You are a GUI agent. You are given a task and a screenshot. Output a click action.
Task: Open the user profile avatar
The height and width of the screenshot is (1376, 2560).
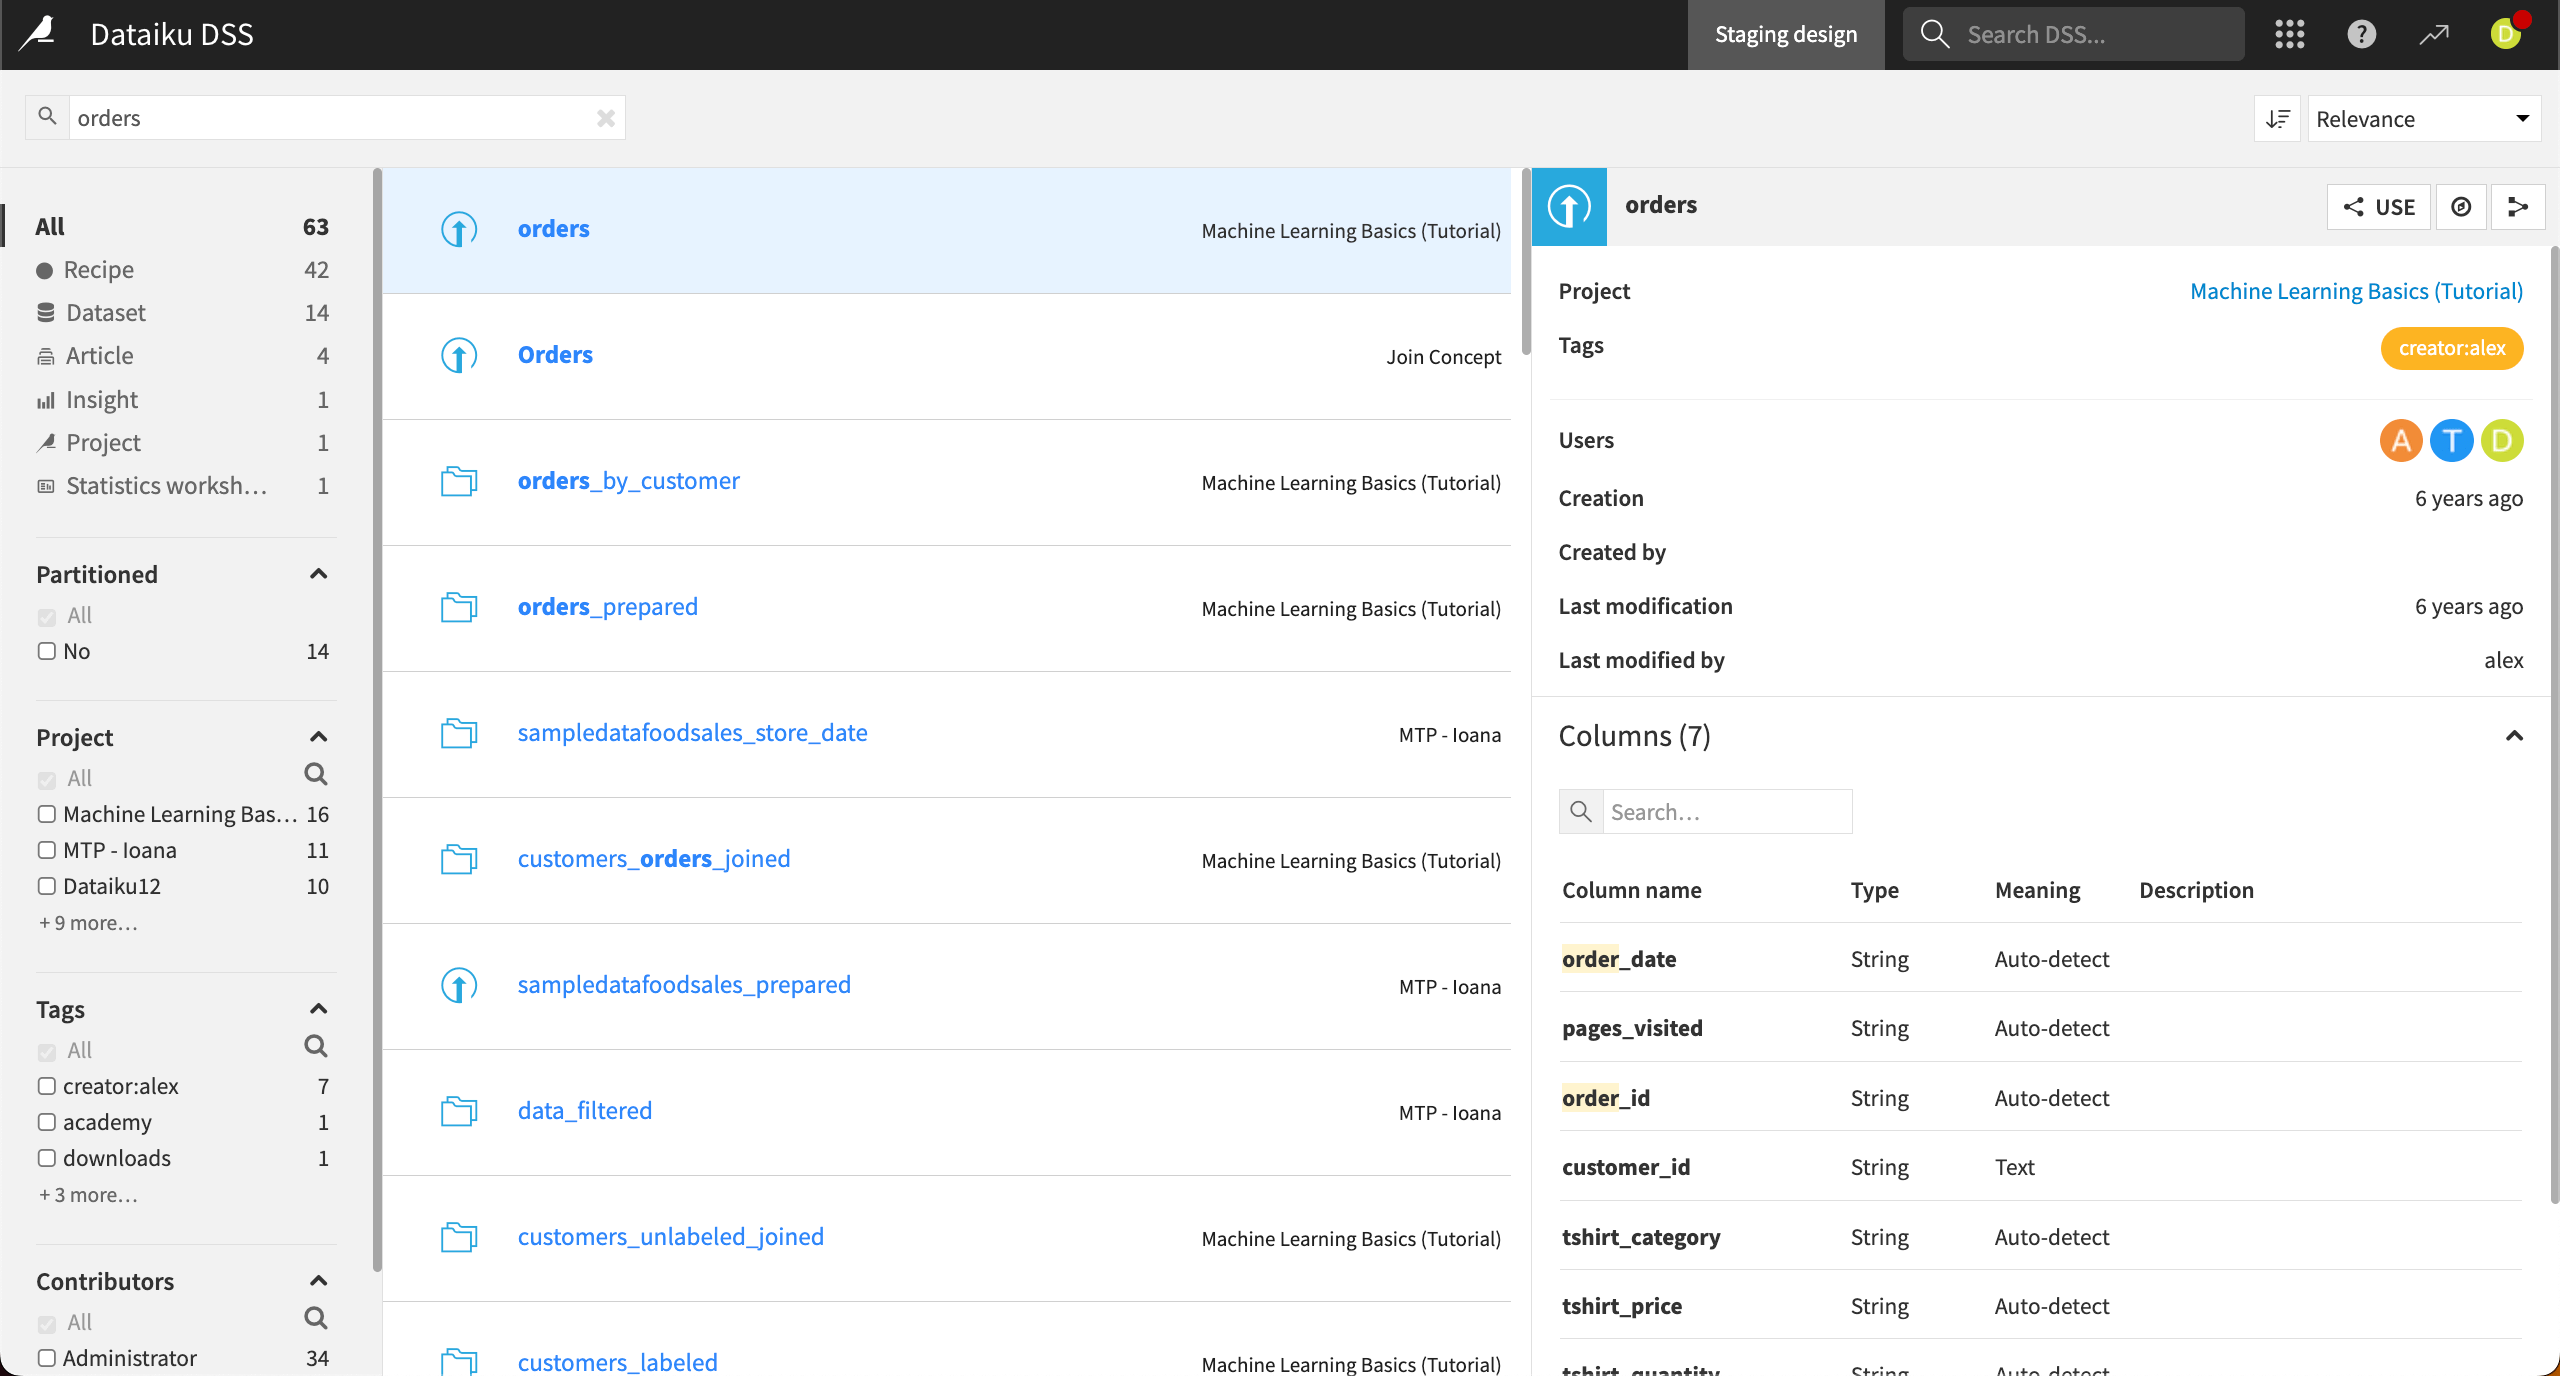click(2506, 34)
